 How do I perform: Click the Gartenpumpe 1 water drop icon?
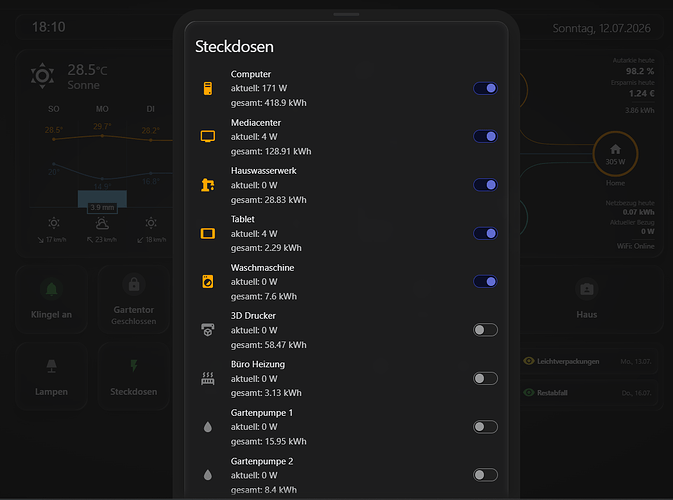tap(208, 427)
